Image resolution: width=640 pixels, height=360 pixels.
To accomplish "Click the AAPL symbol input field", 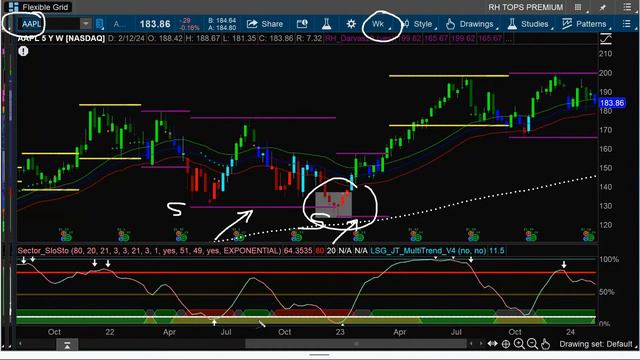I will pyautogui.click(x=49, y=24).
